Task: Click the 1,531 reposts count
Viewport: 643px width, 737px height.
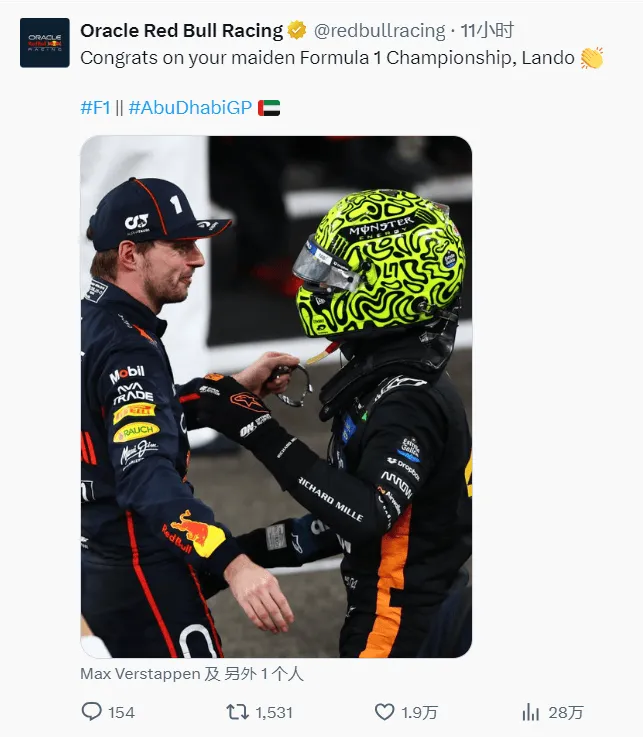Action: 274,713
